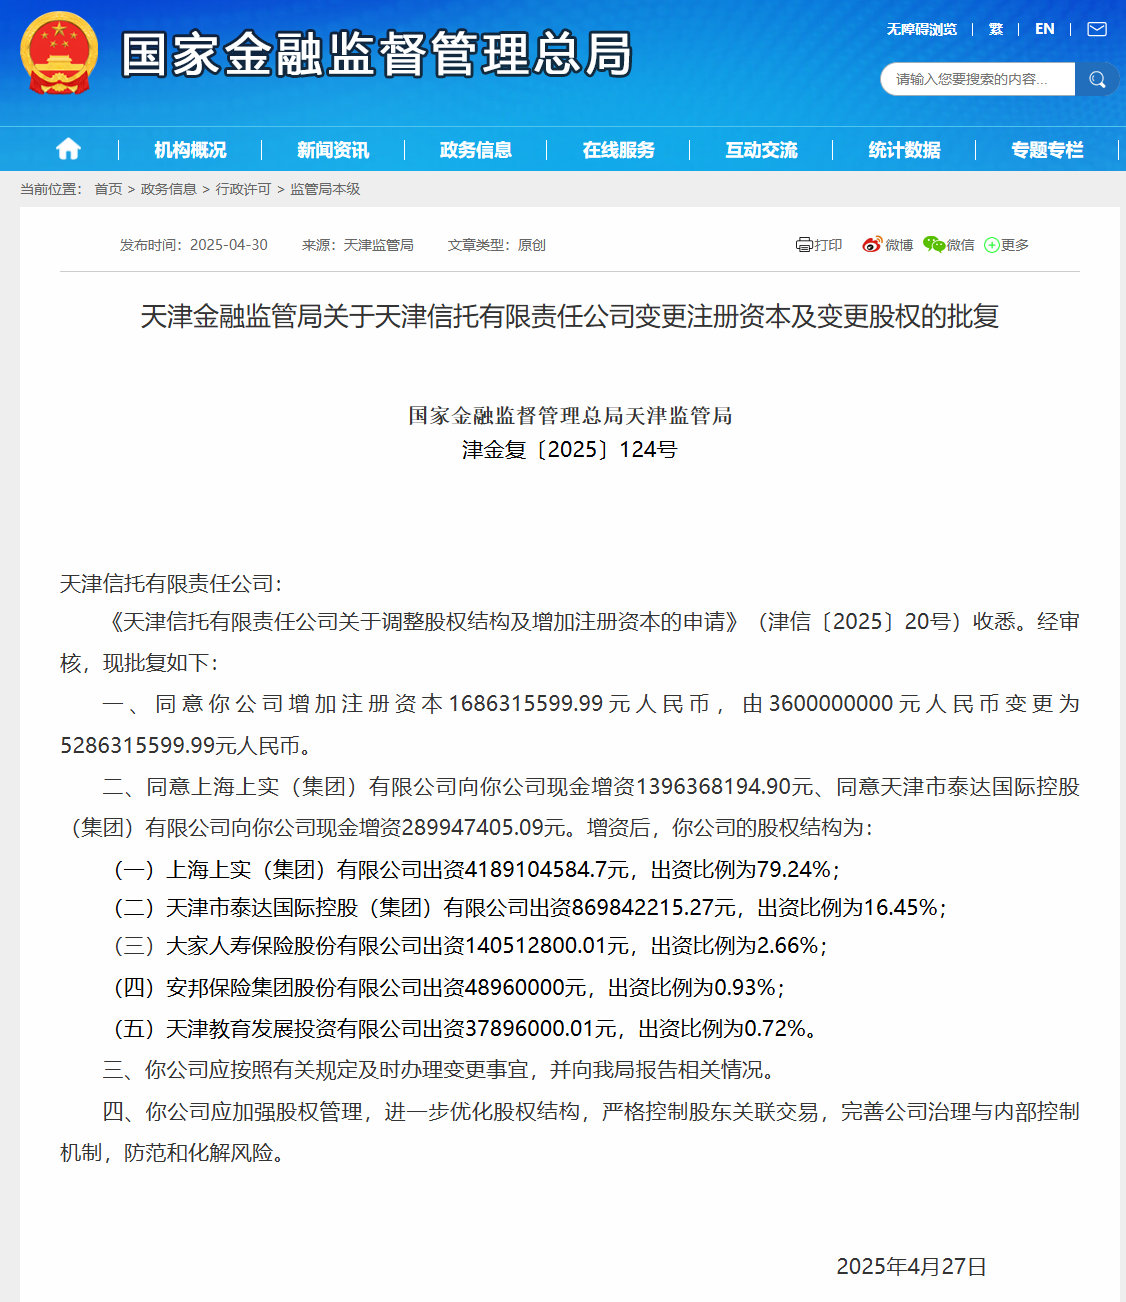The image size is (1126, 1302).
Task: Click document number 津金复〔2025〕124号
Action: (x=570, y=450)
